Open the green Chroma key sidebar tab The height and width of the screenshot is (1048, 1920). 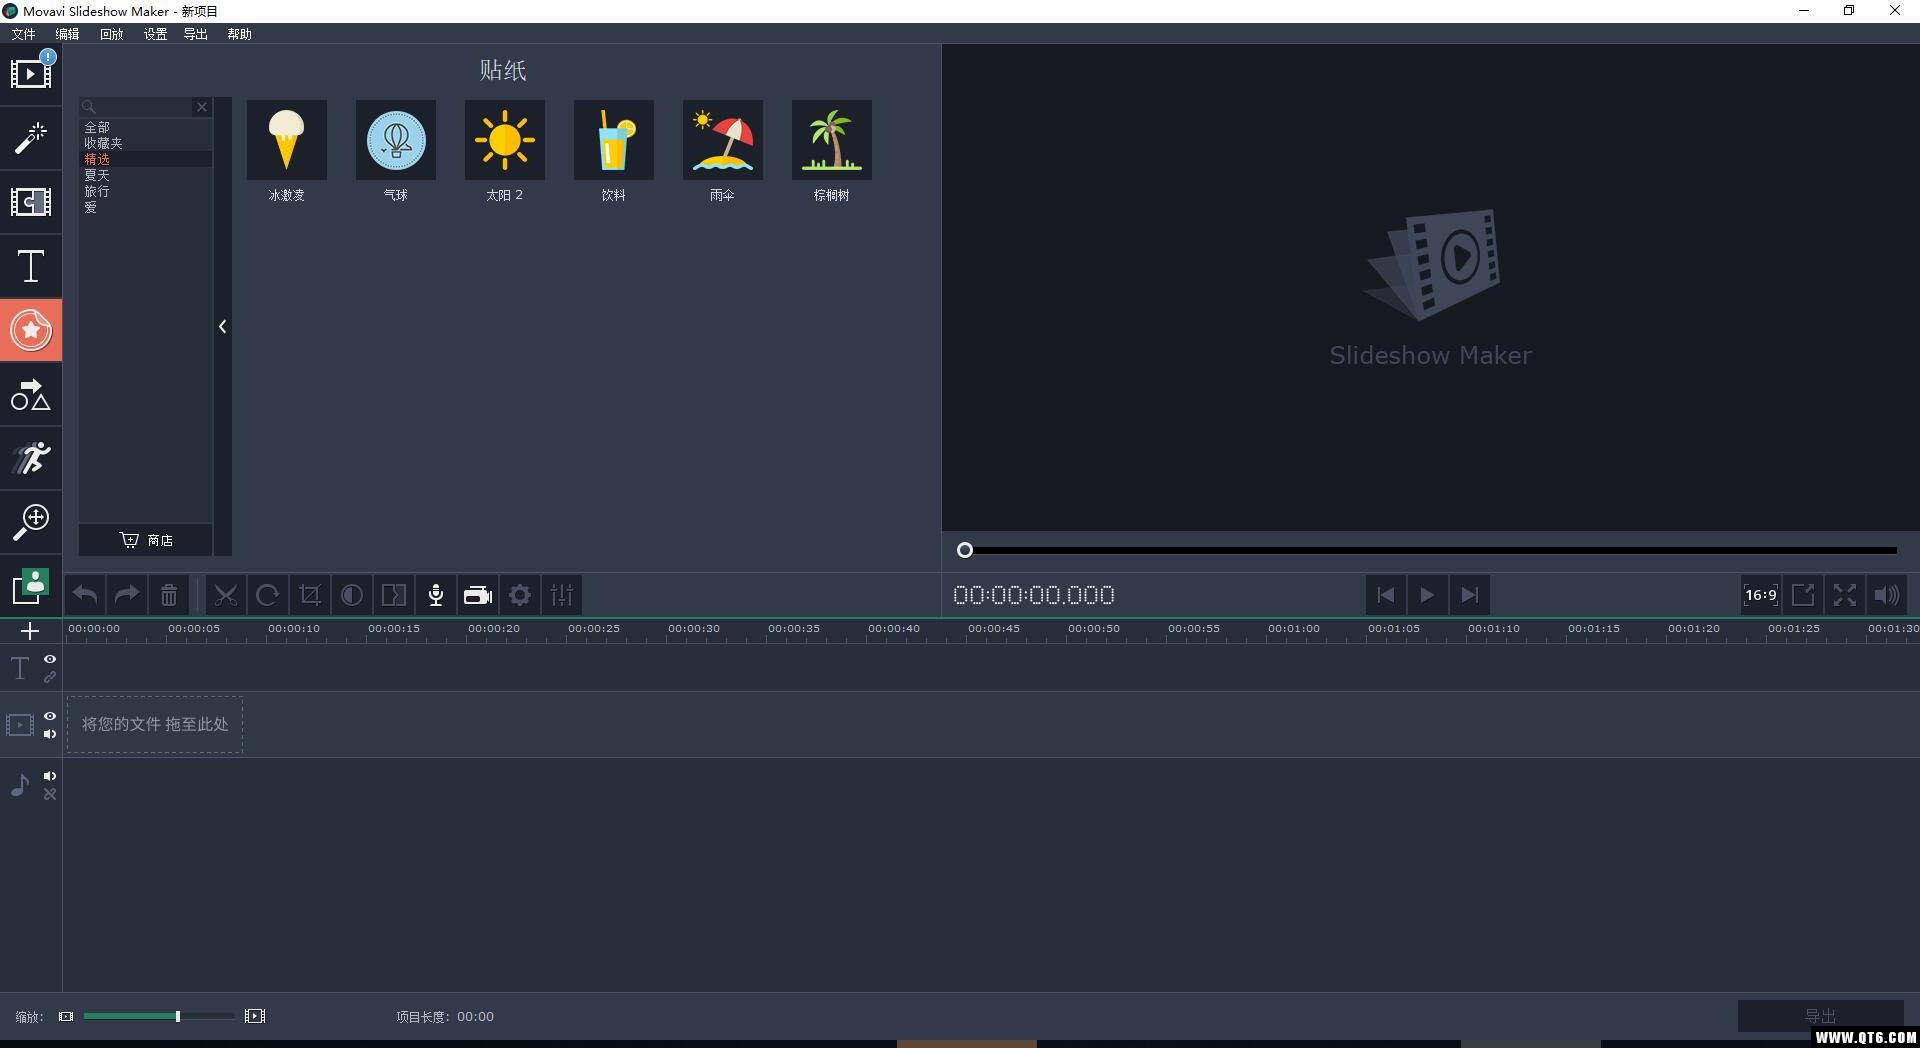coord(31,586)
